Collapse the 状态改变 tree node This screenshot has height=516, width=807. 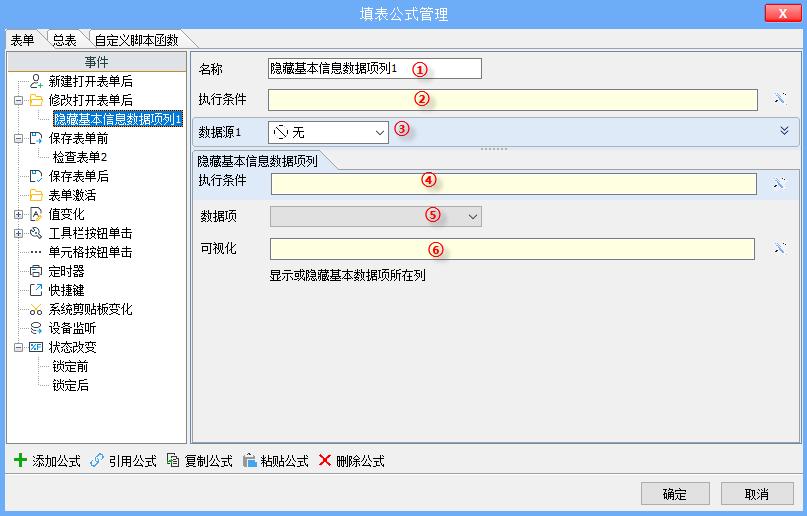click(19, 348)
